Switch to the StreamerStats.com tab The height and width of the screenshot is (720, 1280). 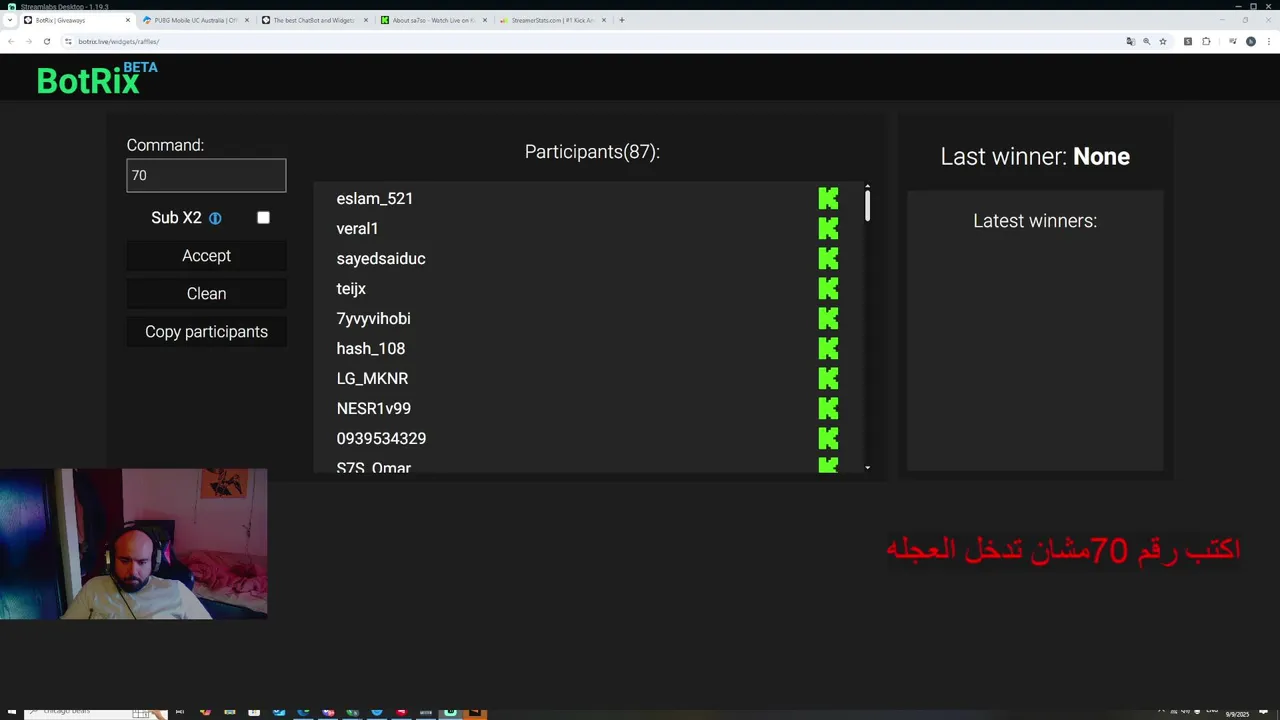click(x=552, y=20)
